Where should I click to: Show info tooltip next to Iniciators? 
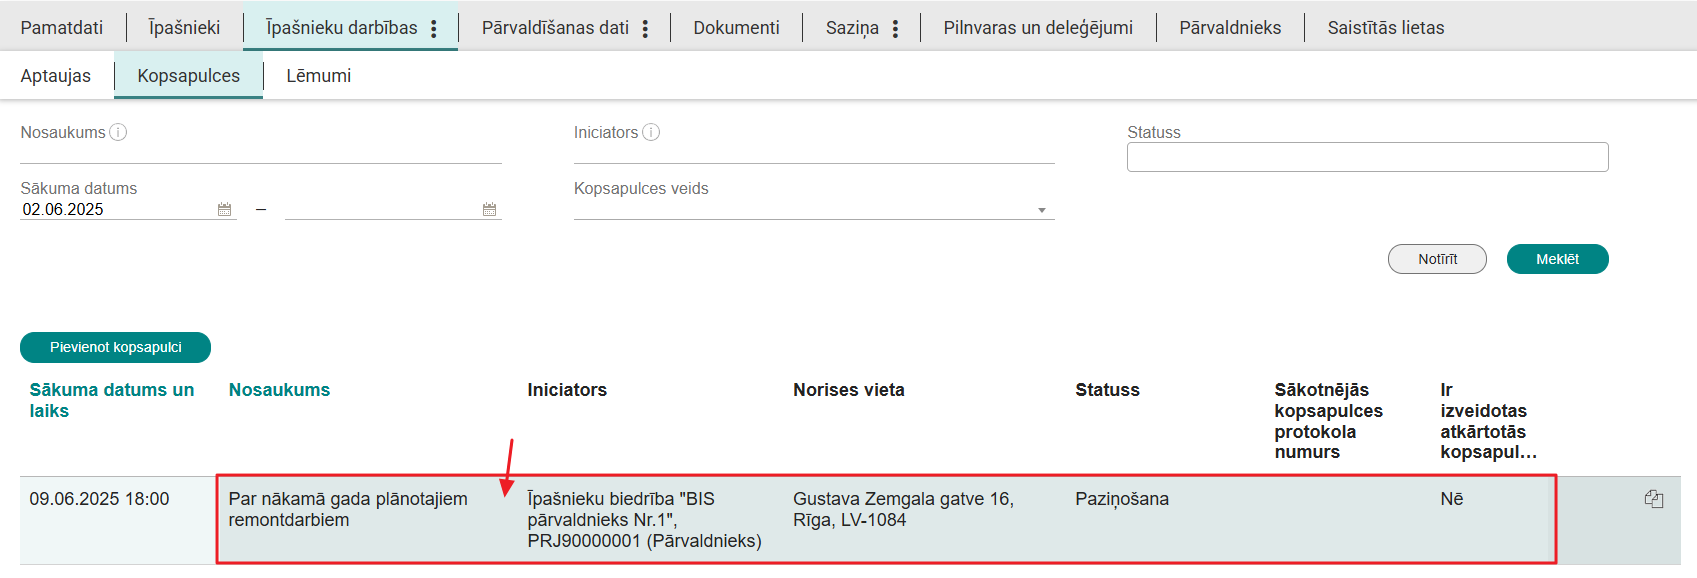point(651,132)
